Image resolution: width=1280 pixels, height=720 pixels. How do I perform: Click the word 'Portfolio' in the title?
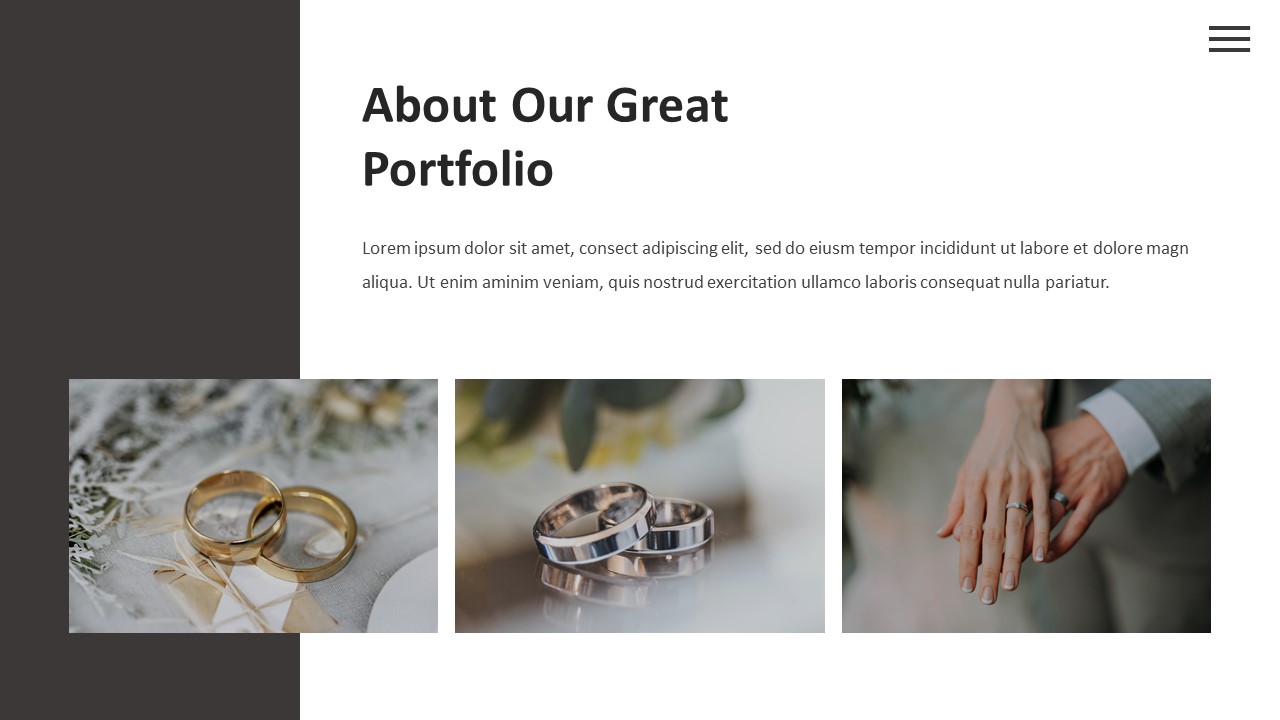(x=457, y=169)
